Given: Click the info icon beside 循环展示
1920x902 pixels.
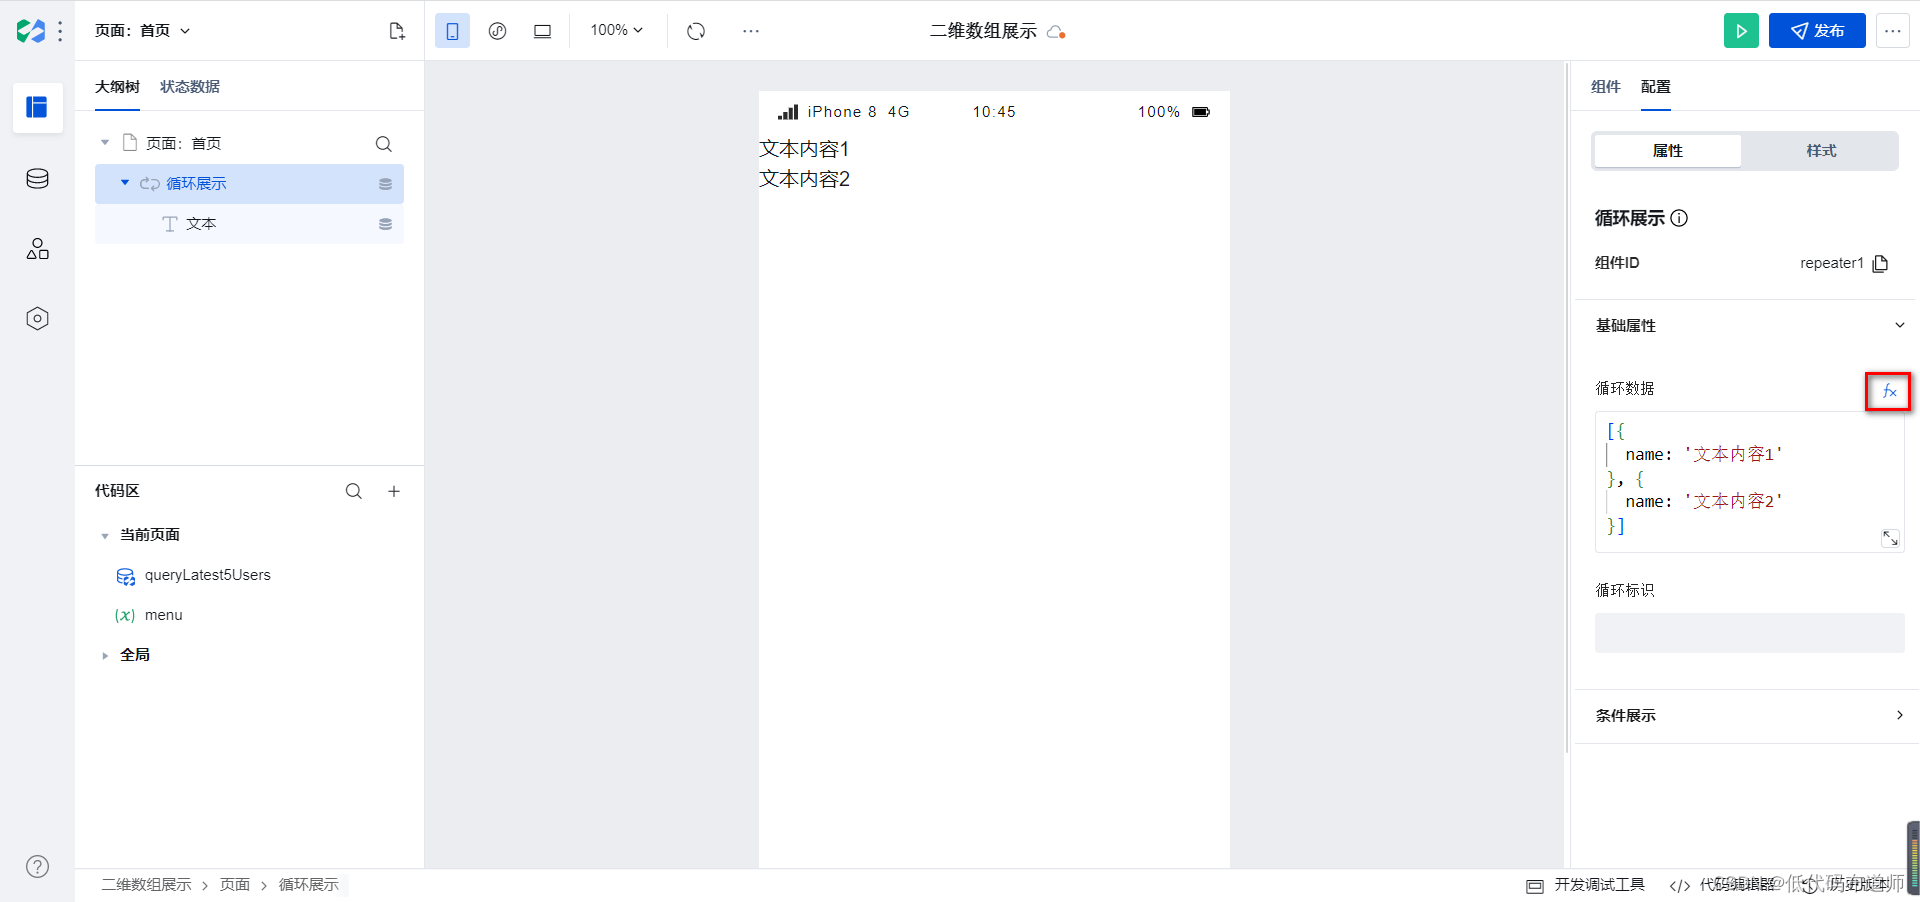Looking at the screenshot, I should (x=1679, y=218).
